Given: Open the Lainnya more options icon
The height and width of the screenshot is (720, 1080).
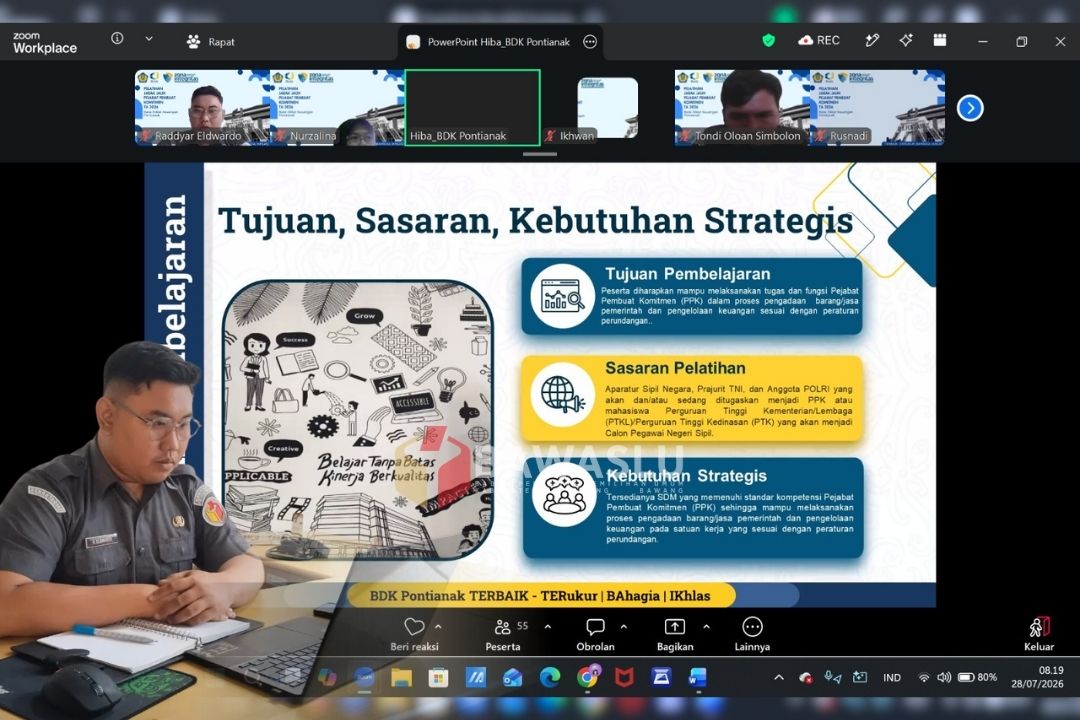Looking at the screenshot, I should (752, 626).
